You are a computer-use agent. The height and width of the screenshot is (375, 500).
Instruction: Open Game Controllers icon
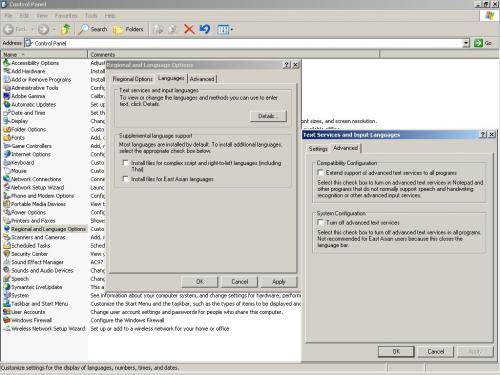click(7, 146)
